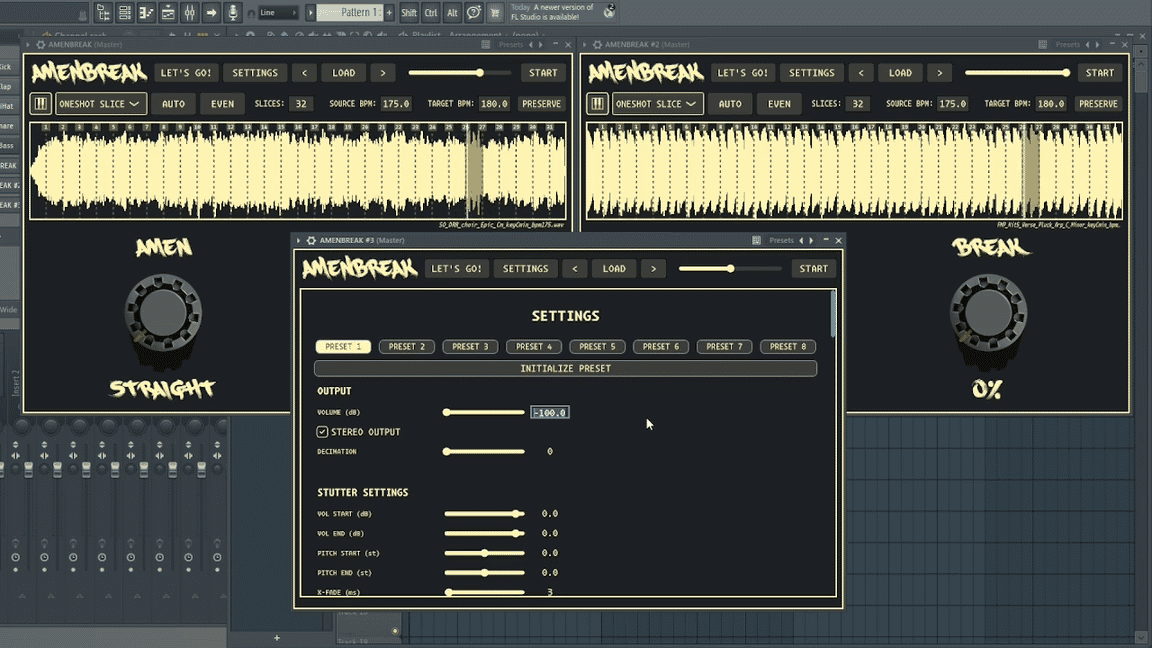Viewport: 1152px width, 648px height.
Task: Expand arrow left of AMENBREAK #2 title
Action: coord(585,45)
